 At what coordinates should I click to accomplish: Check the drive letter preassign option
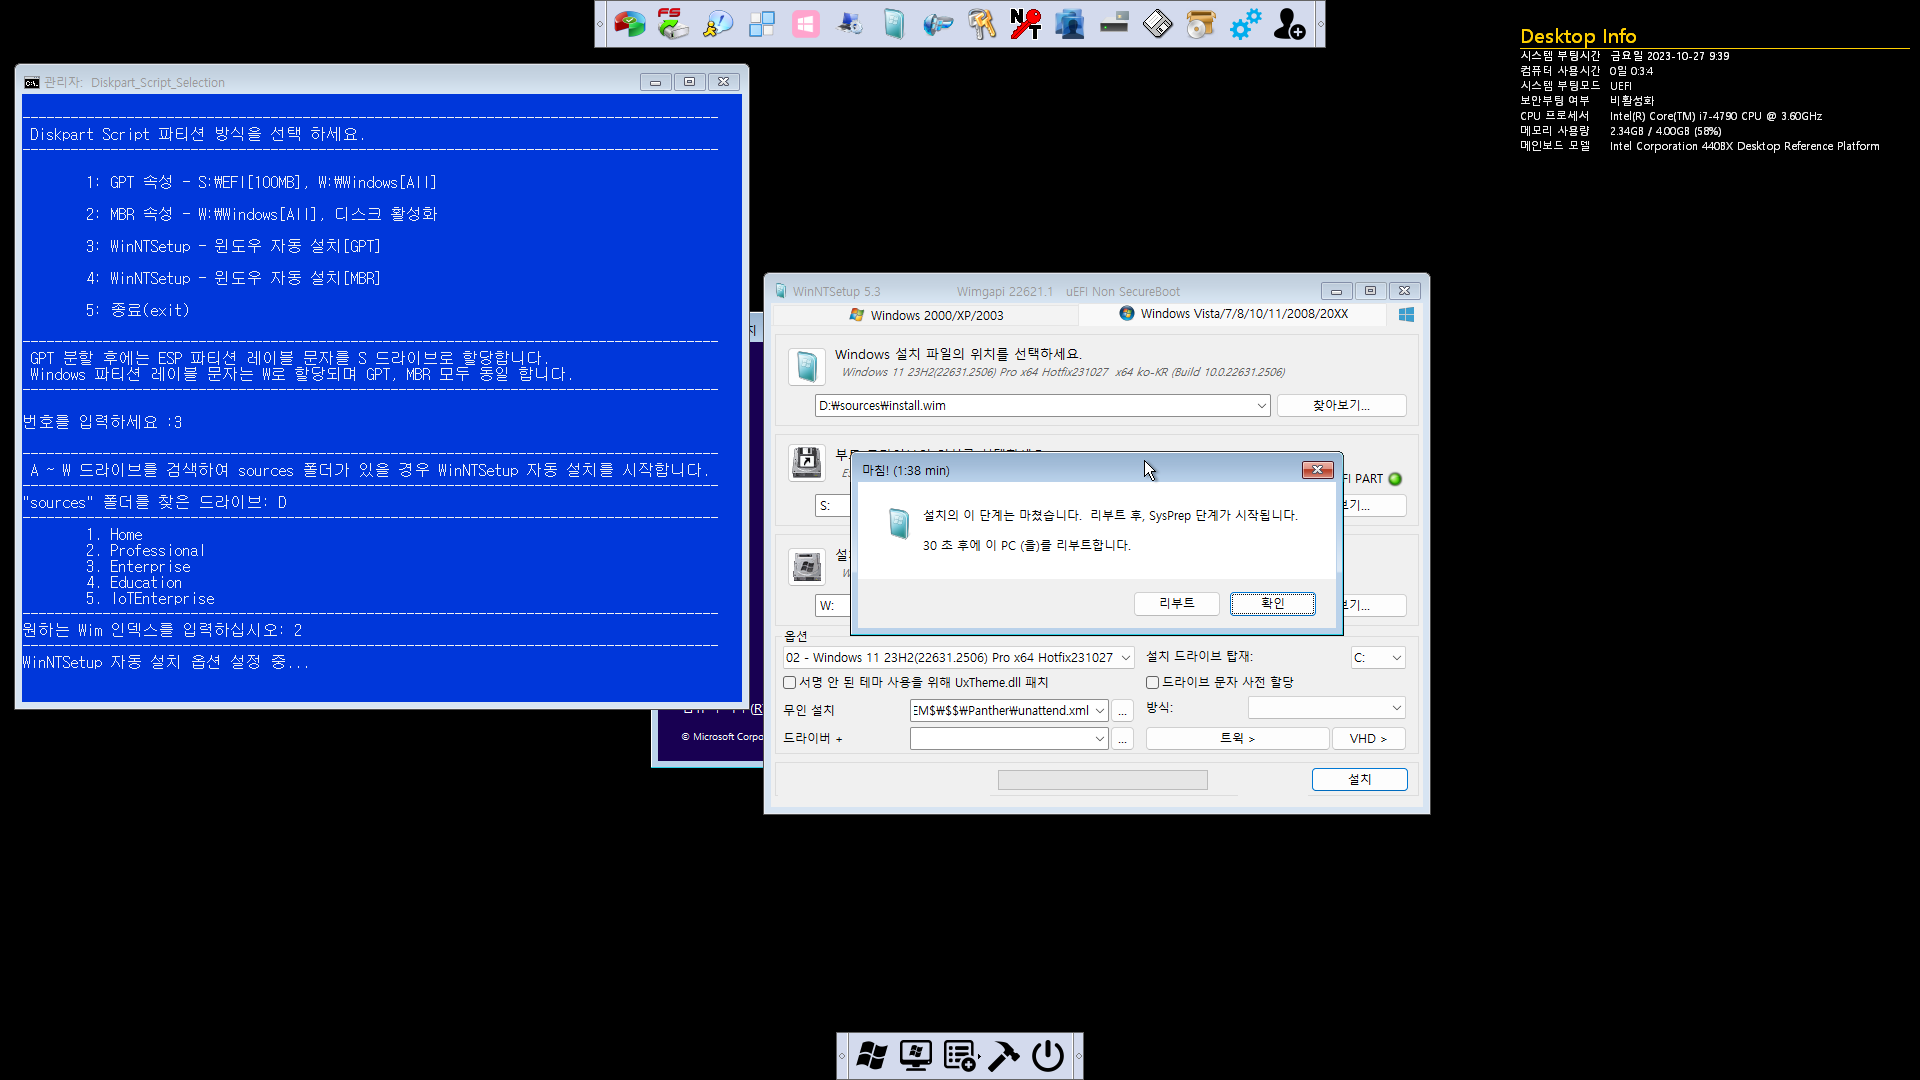tap(1153, 683)
